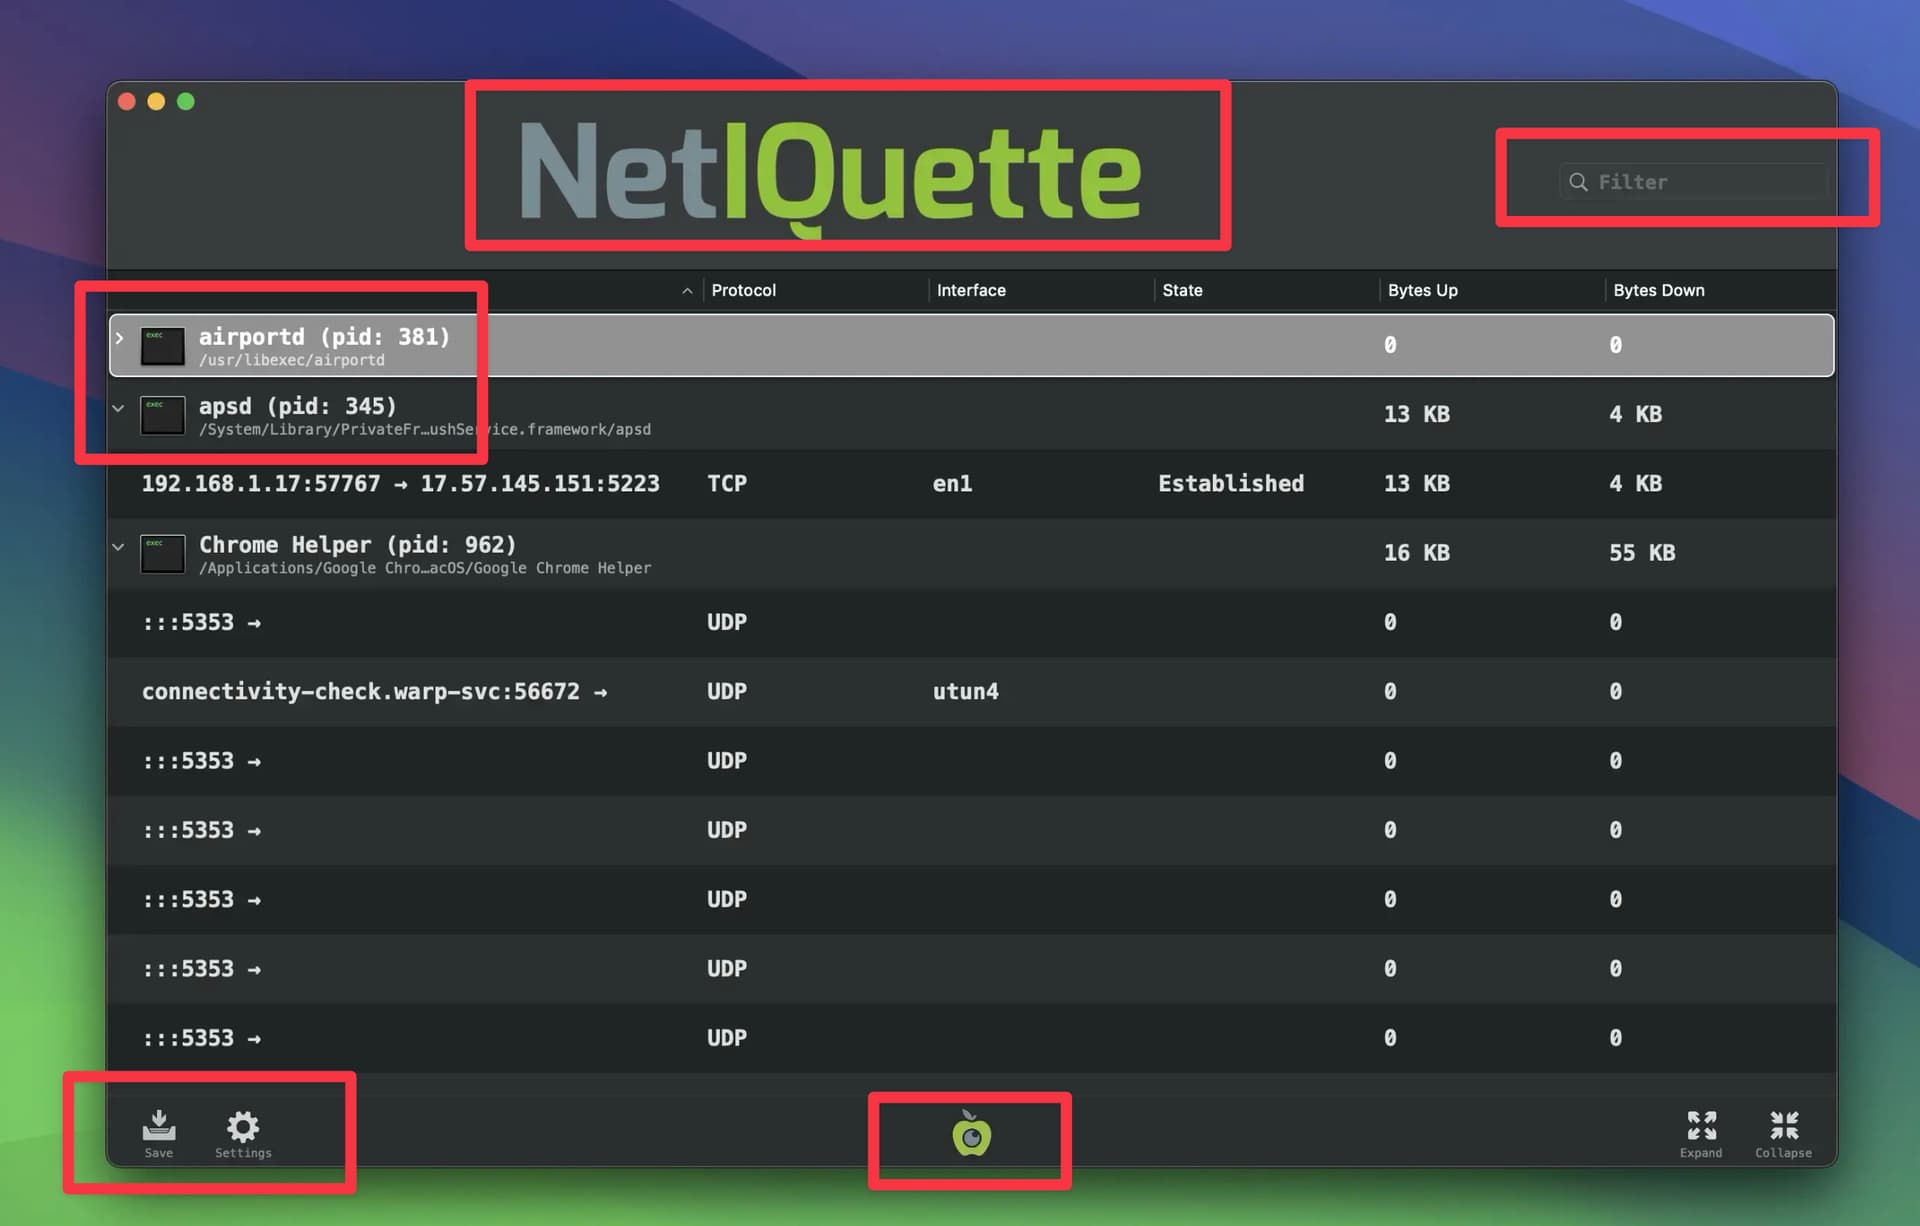Sort by Protocol column header
Screen dimensions: 1920x1226
tap(743, 290)
